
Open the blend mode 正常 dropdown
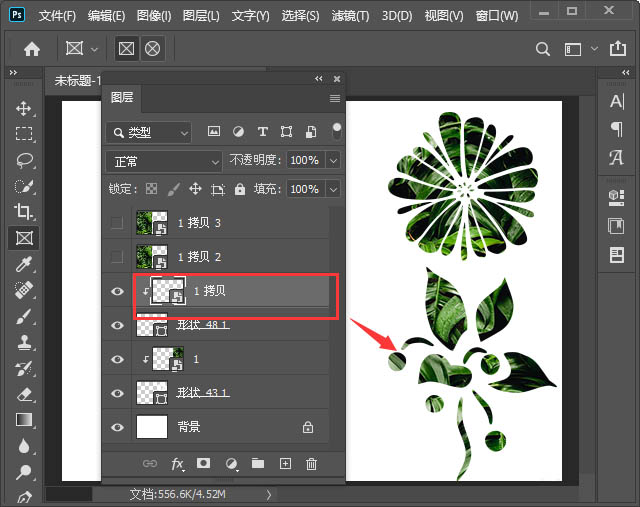click(x=164, y=161)
